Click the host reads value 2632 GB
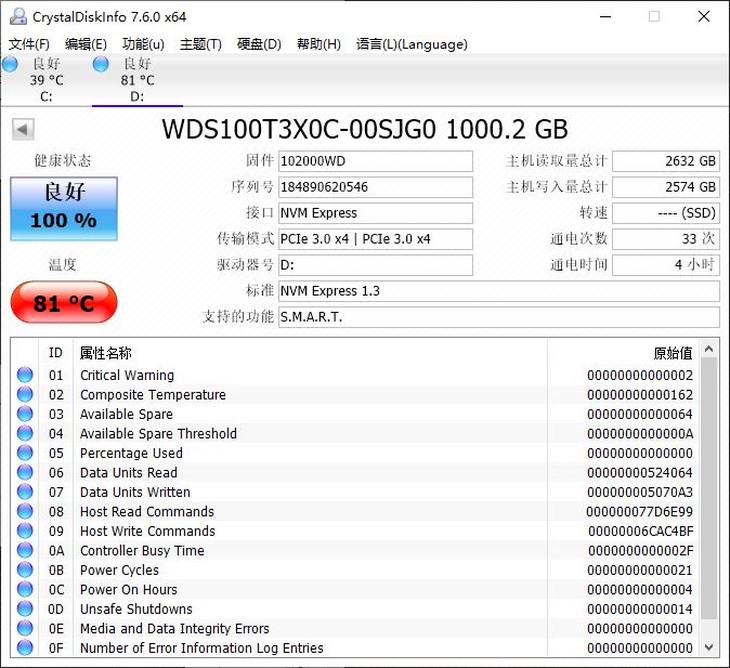This screenshot has width=730, height=668. coord(666,161)
